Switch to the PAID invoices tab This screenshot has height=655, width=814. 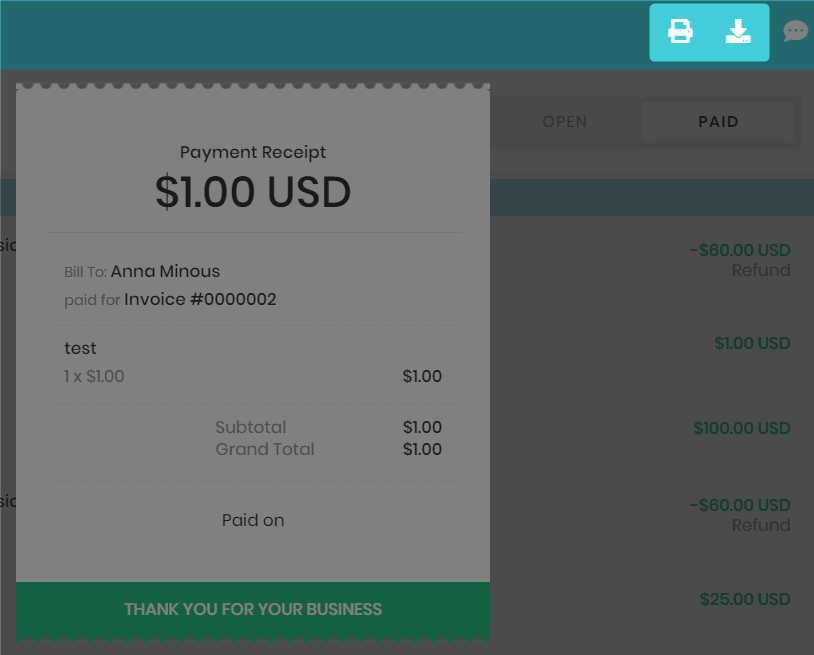tap(718, 122)
